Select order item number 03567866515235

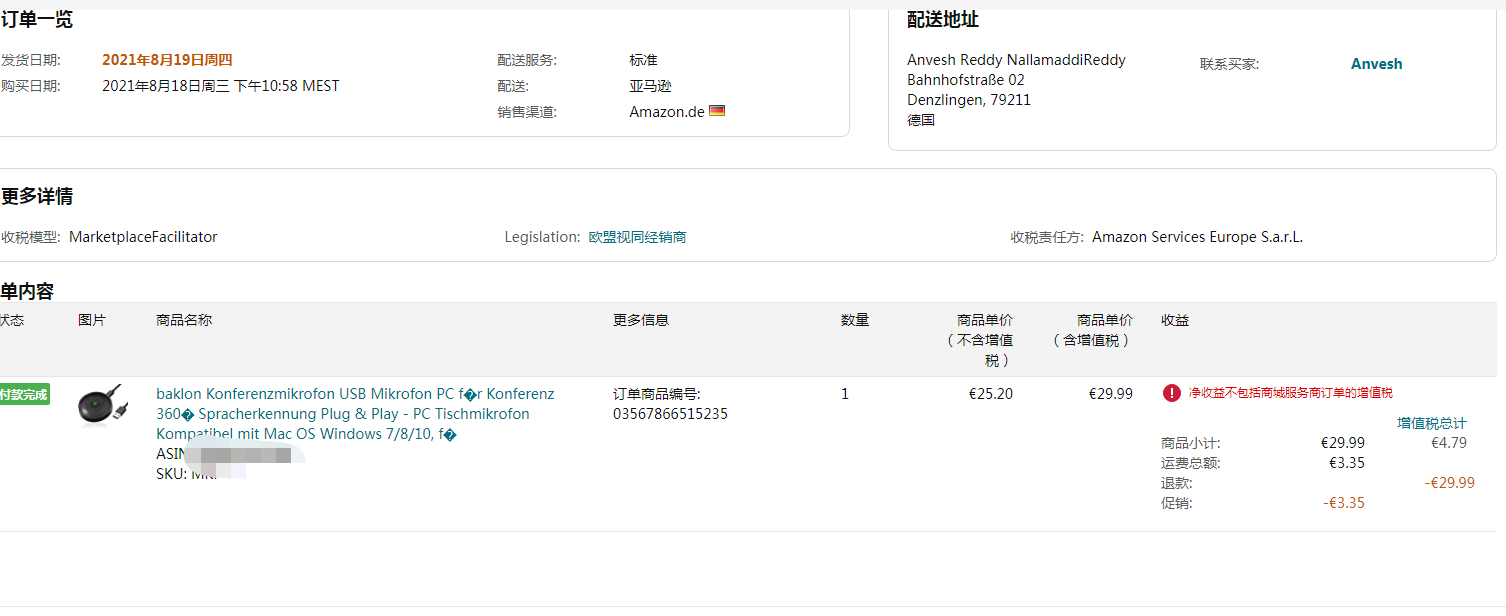[670, 414]
